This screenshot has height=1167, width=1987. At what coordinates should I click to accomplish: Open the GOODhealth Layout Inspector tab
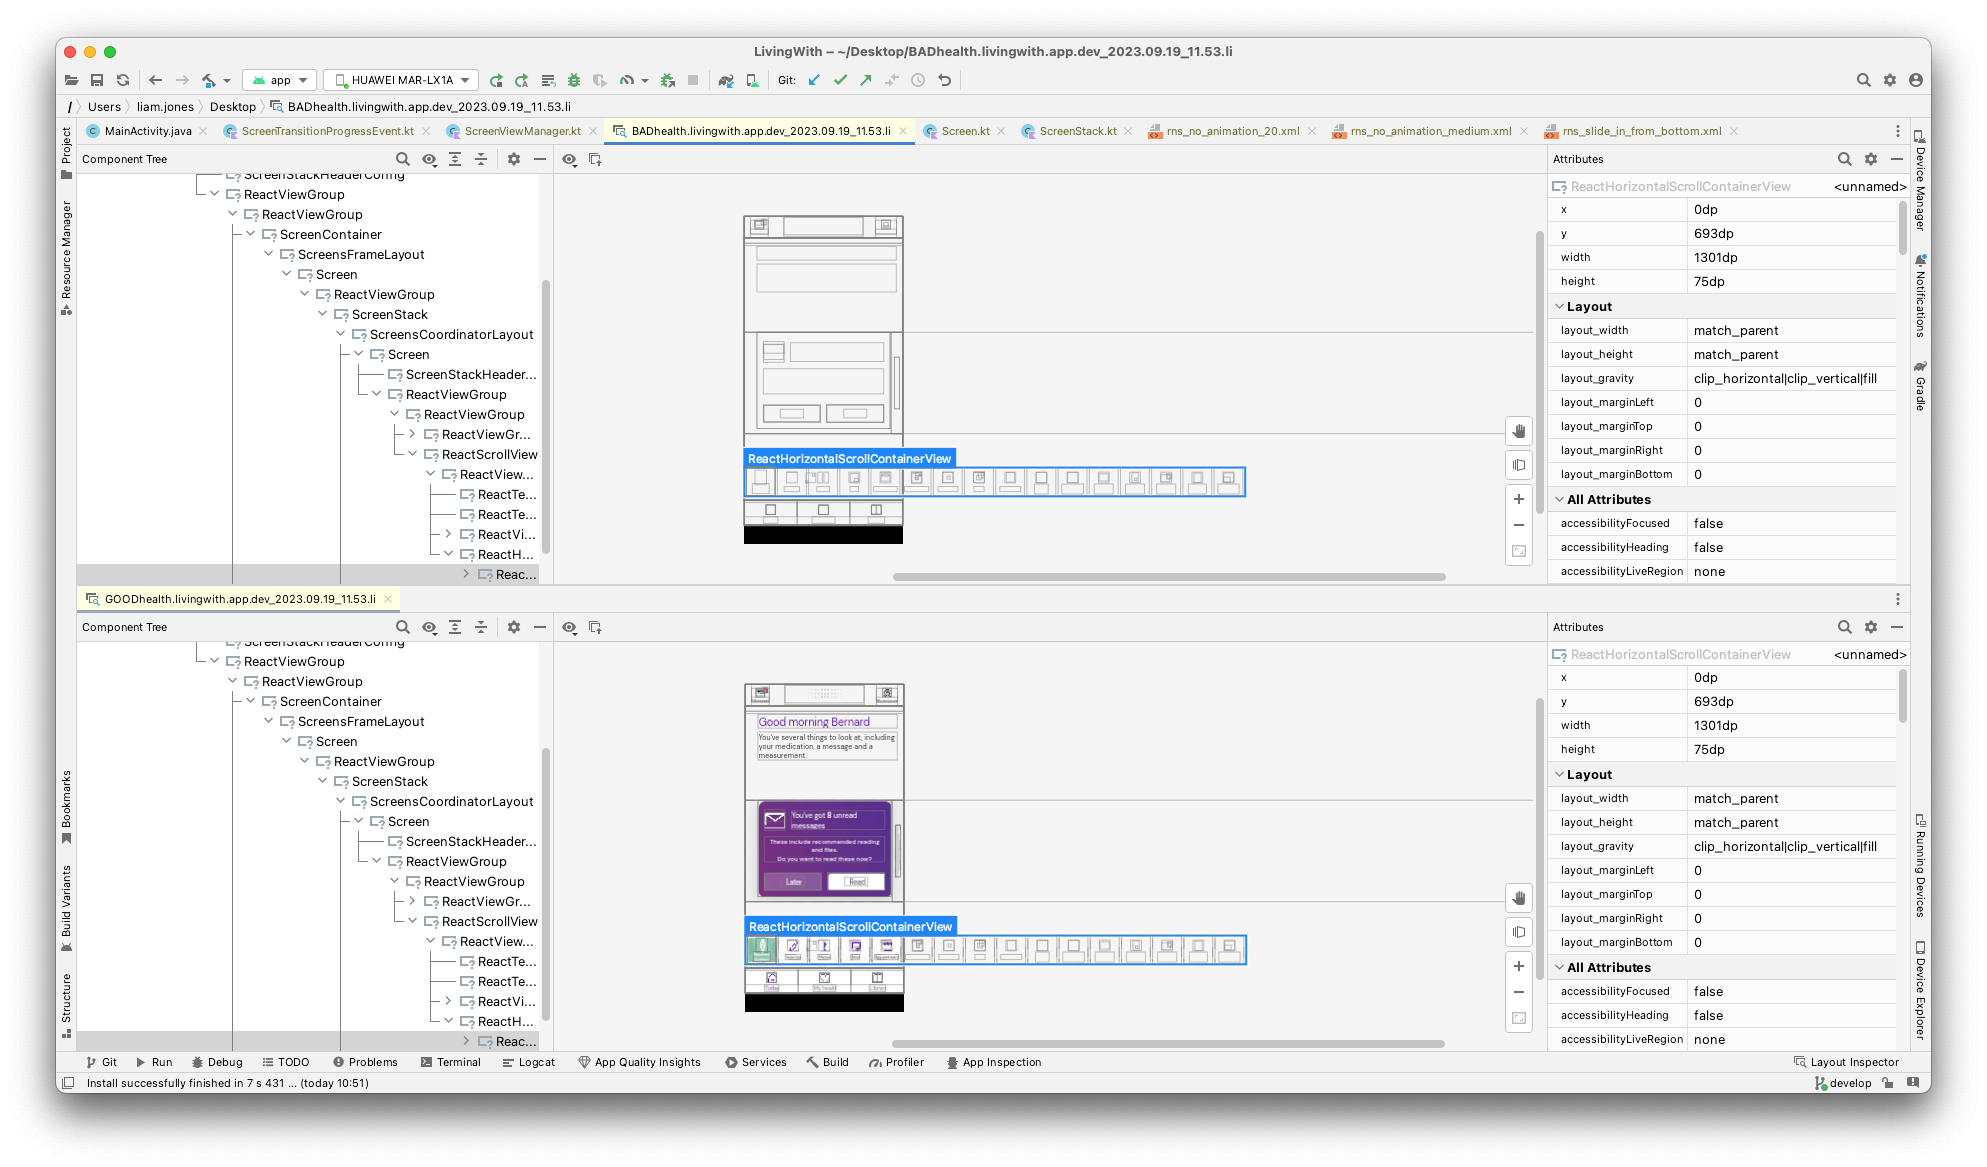(237, 598)
